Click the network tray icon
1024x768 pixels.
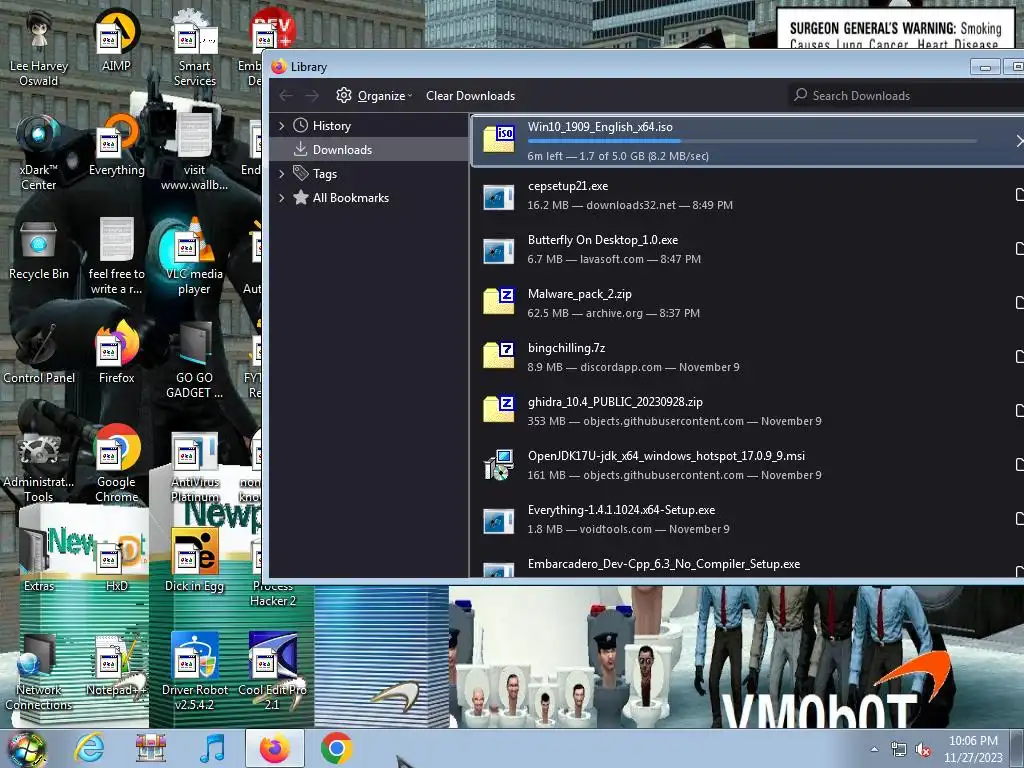pyautogui.click(x=899, y=750)
